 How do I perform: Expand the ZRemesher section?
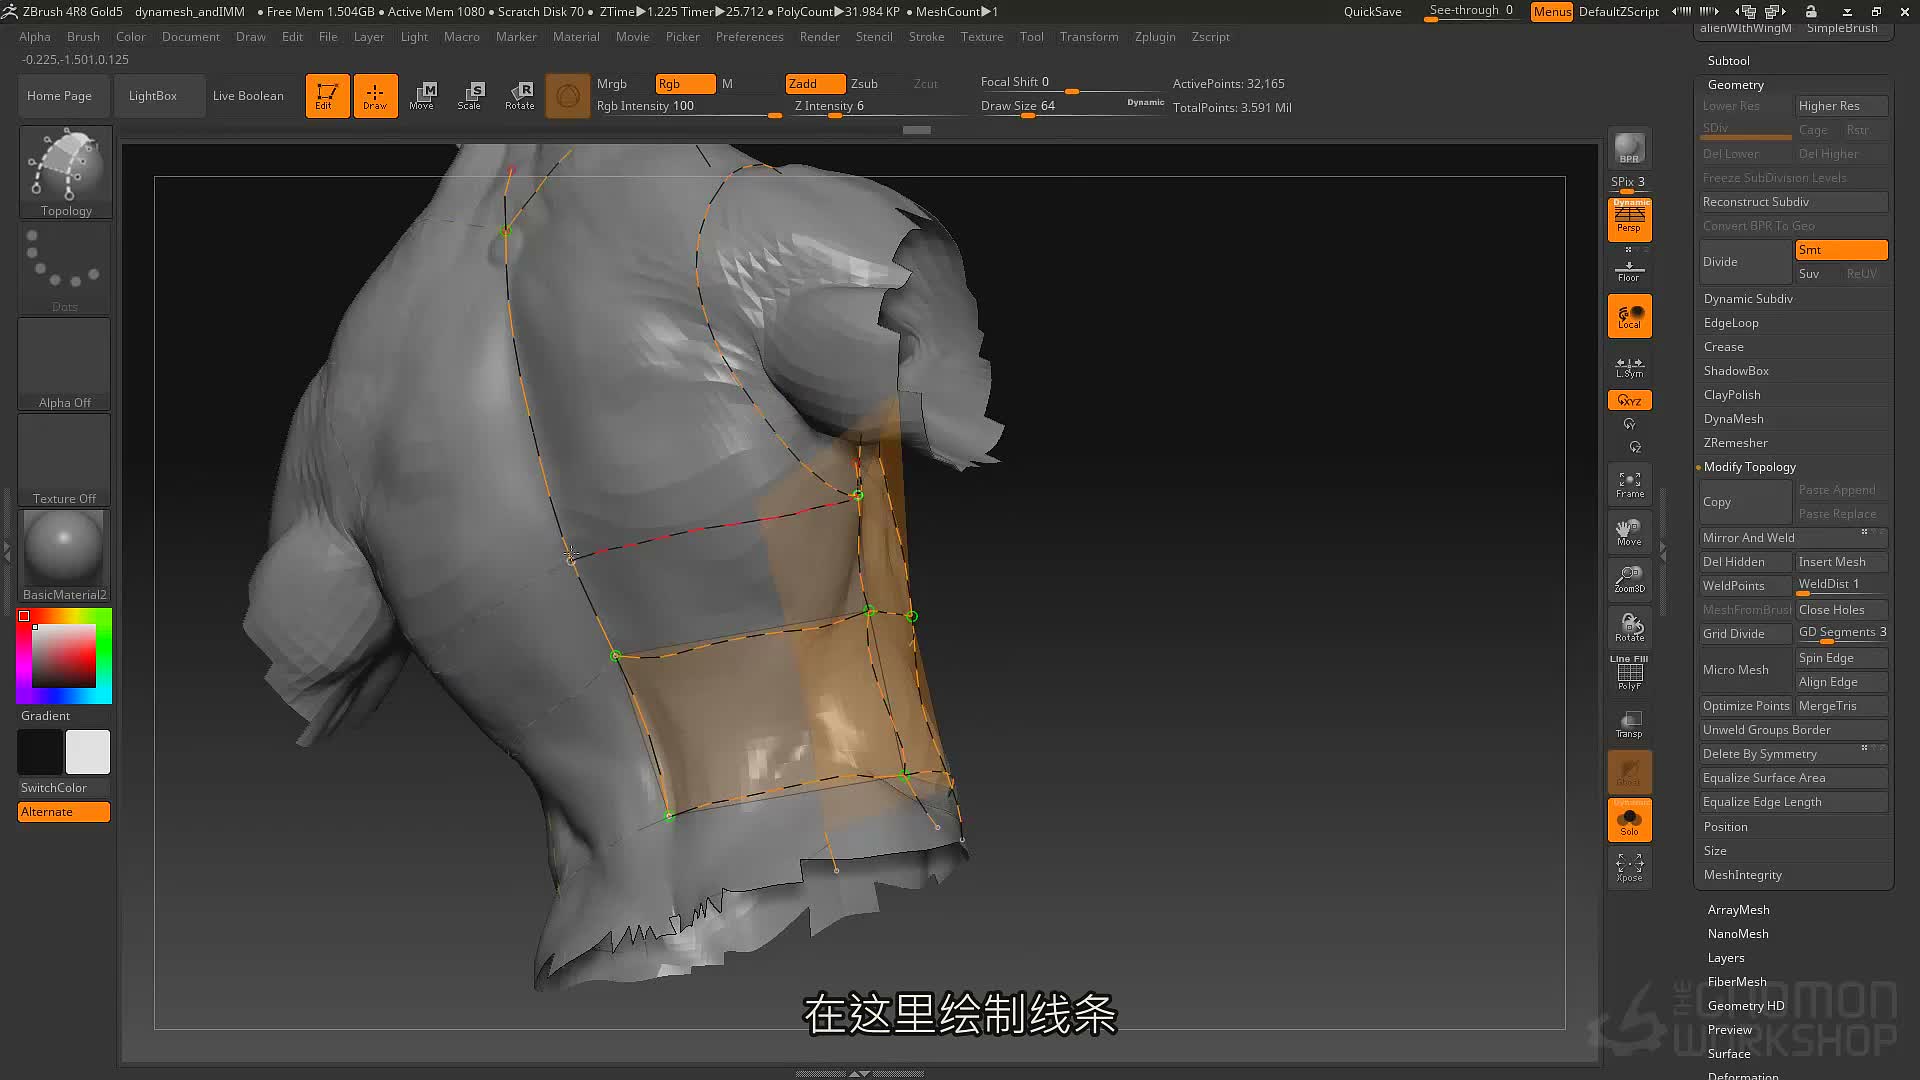tap(1793, 443)
